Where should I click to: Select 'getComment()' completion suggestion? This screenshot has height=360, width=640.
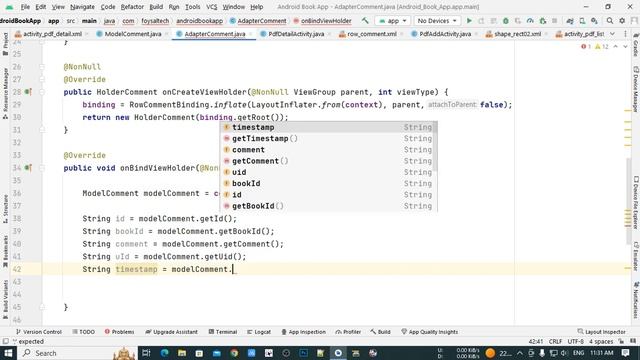(x=328, y=161)
